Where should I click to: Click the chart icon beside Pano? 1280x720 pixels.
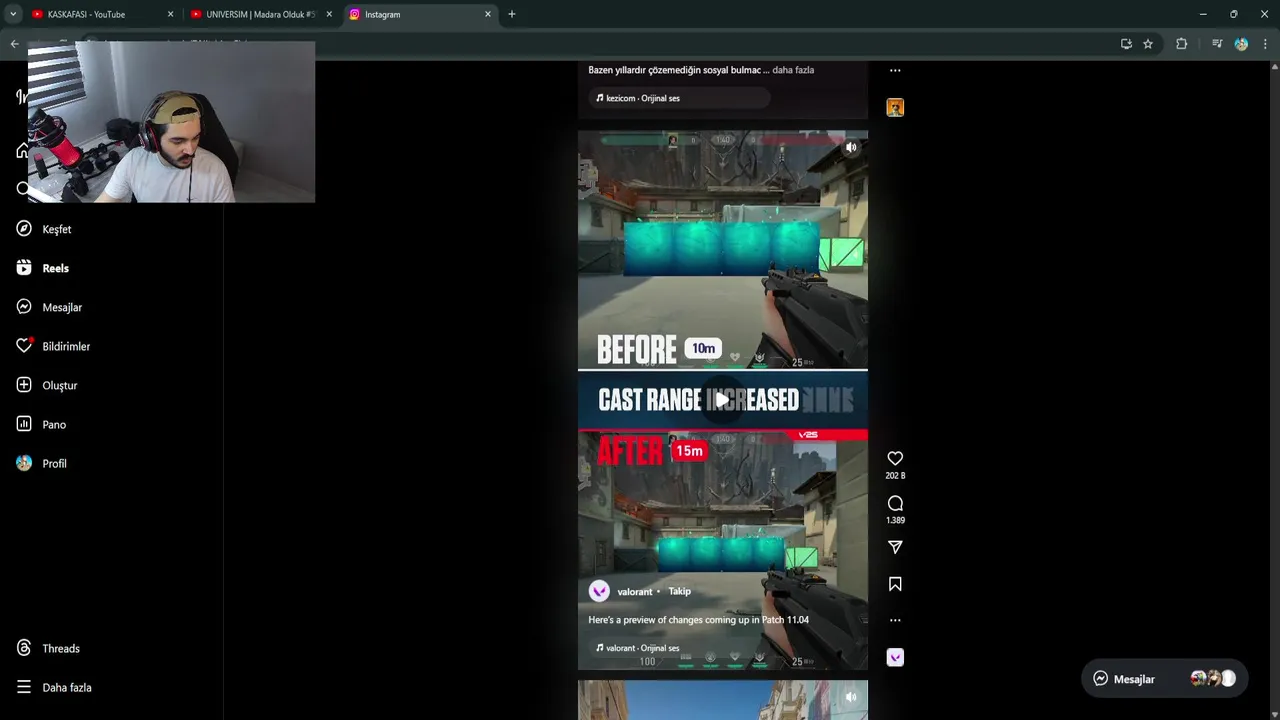tap(24, 424)
